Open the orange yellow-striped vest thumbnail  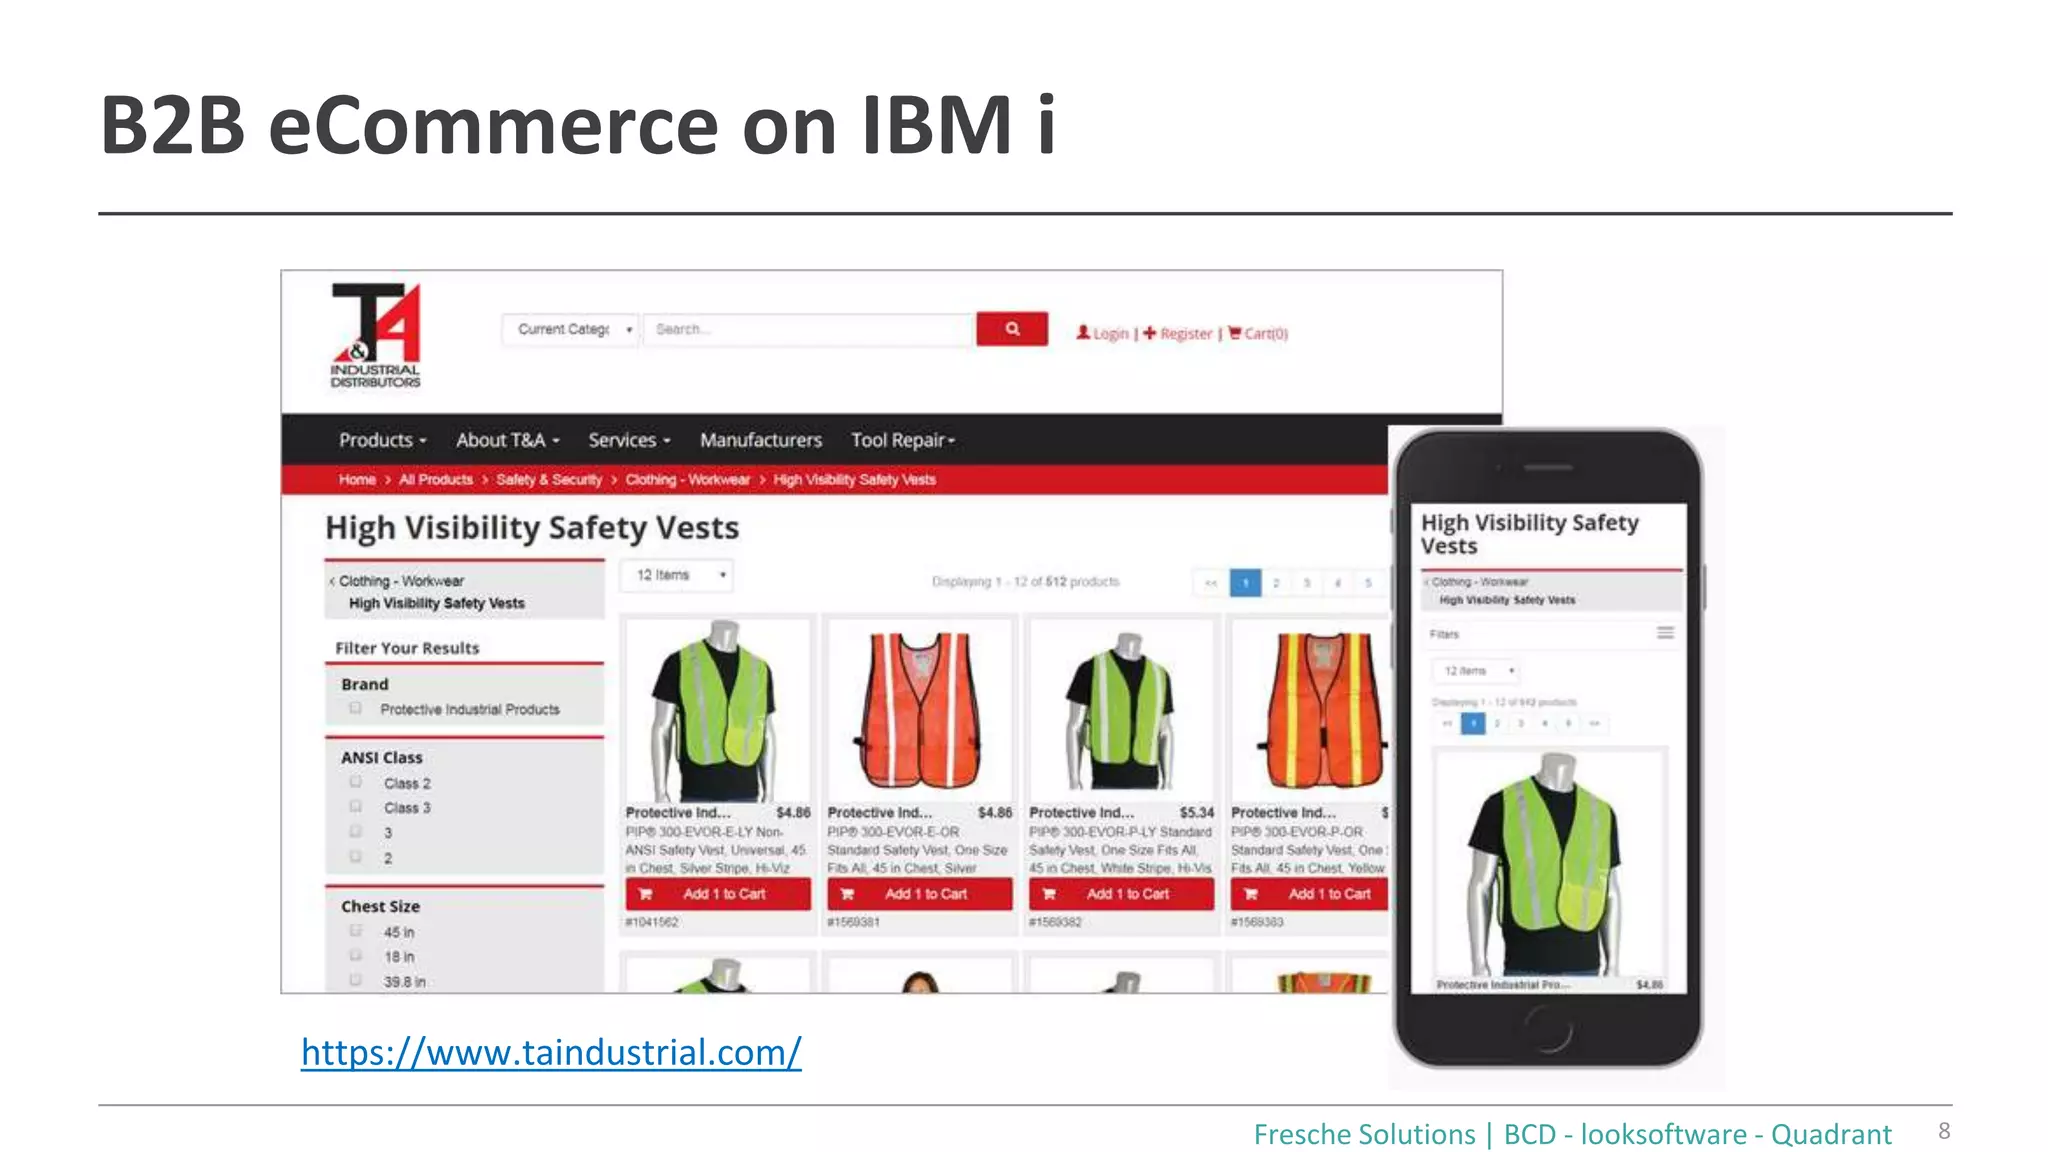pos(1311,710)
